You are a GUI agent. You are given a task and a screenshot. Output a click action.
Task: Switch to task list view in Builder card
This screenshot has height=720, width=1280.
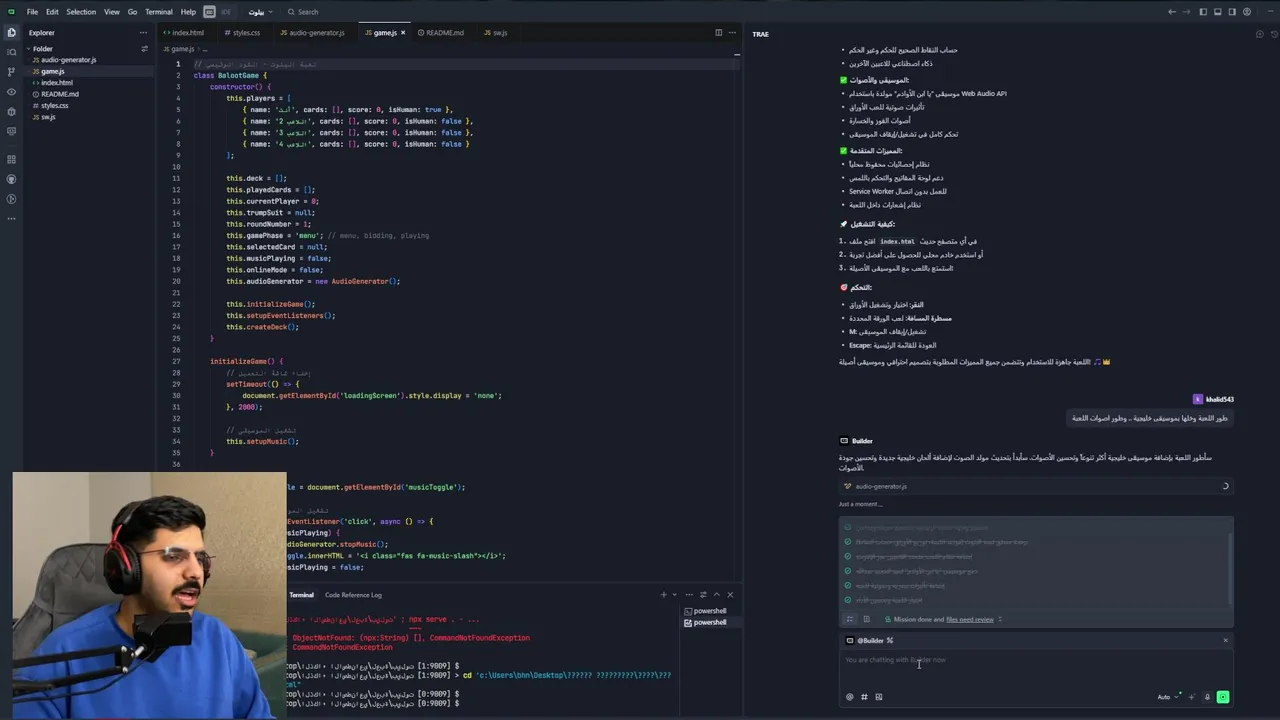pyautogui.click(x=850, y=619)
